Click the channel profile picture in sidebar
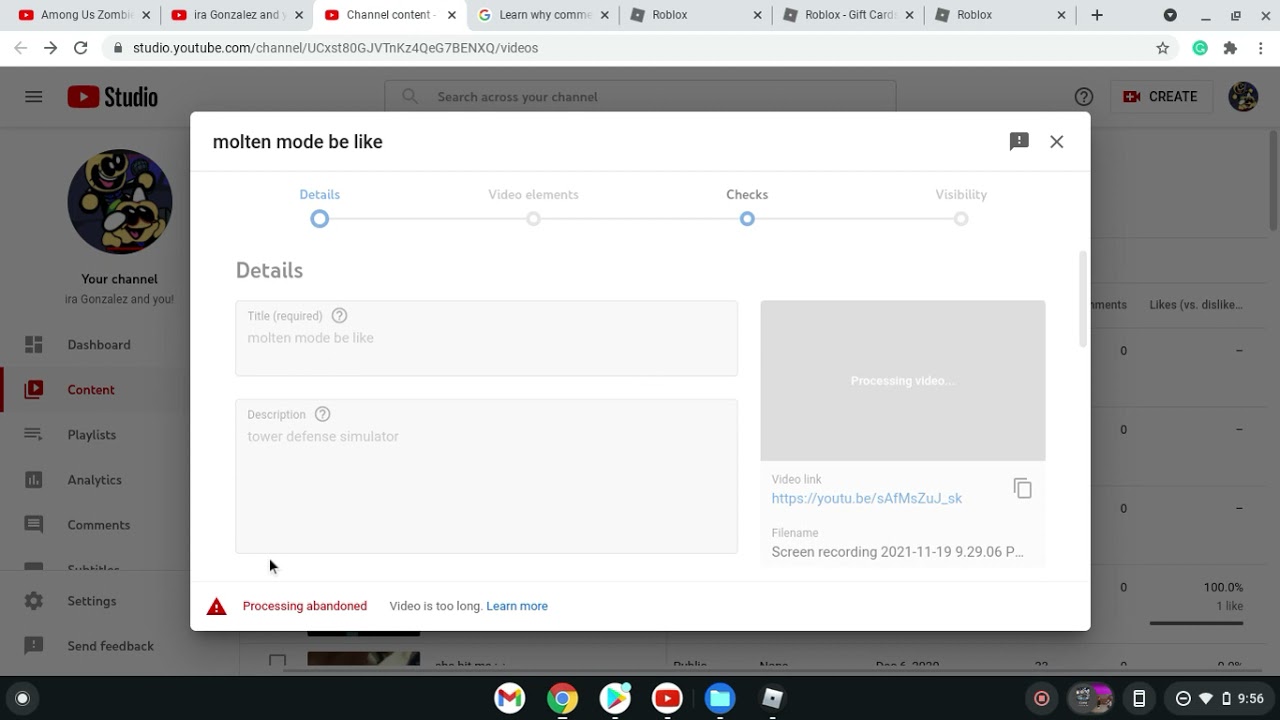The image size is (1280, 720). coord(120,202)
